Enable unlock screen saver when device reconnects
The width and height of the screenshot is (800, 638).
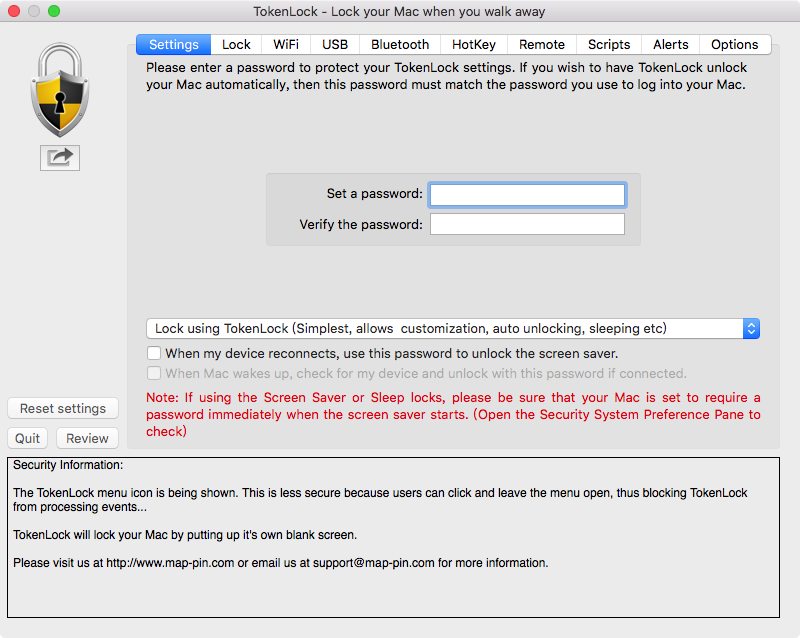click(x=154, y=353)
